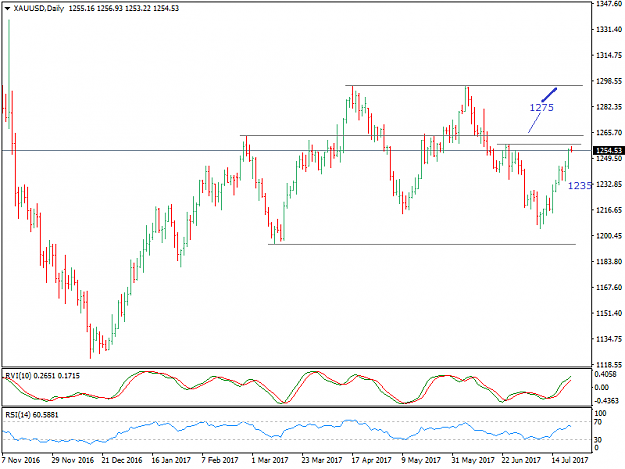Open the chart menu triangle beside XAUUSD

[8, 8]
